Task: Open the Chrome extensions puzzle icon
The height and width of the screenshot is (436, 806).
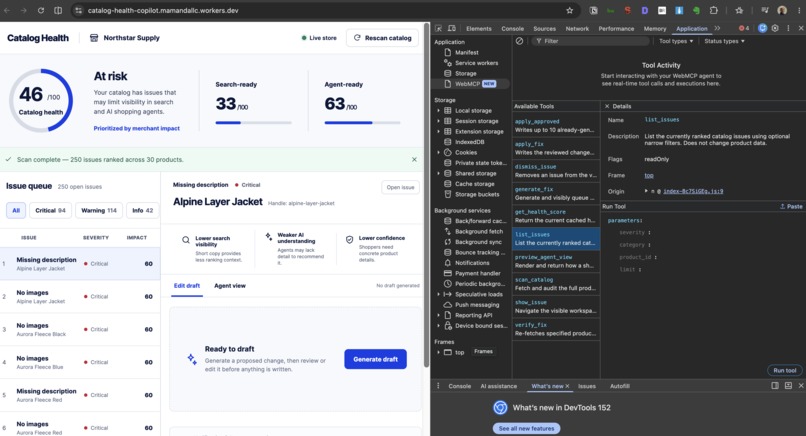Action: tap(714, 10)
